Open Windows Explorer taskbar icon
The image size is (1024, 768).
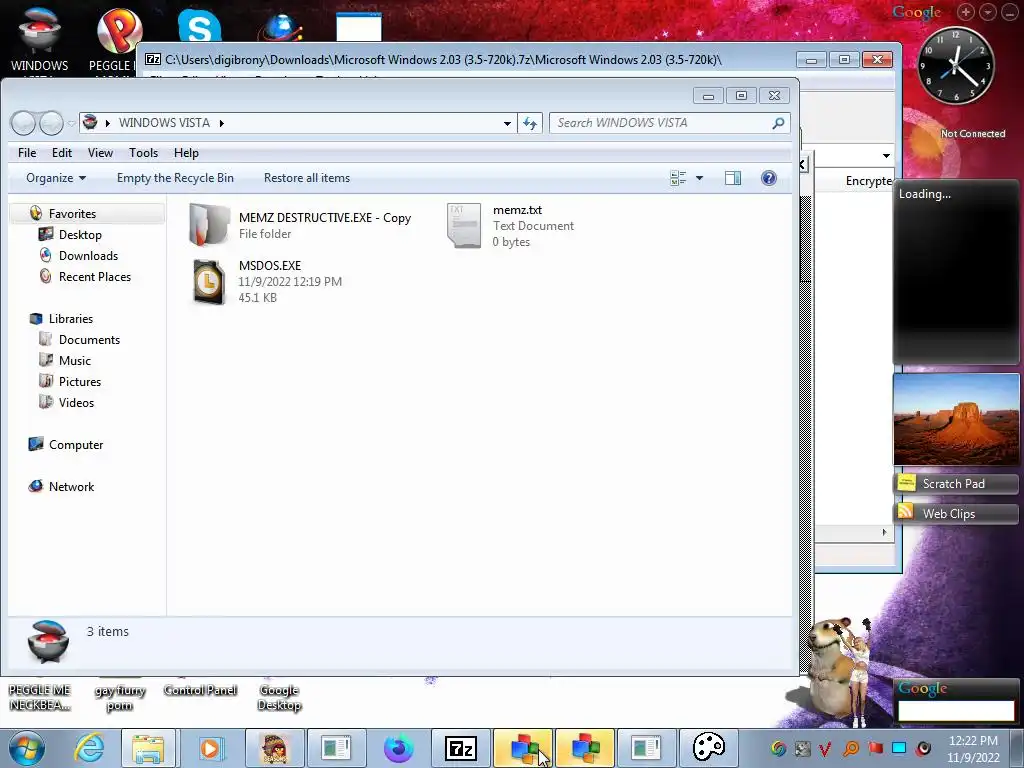(x=148, y=748)
